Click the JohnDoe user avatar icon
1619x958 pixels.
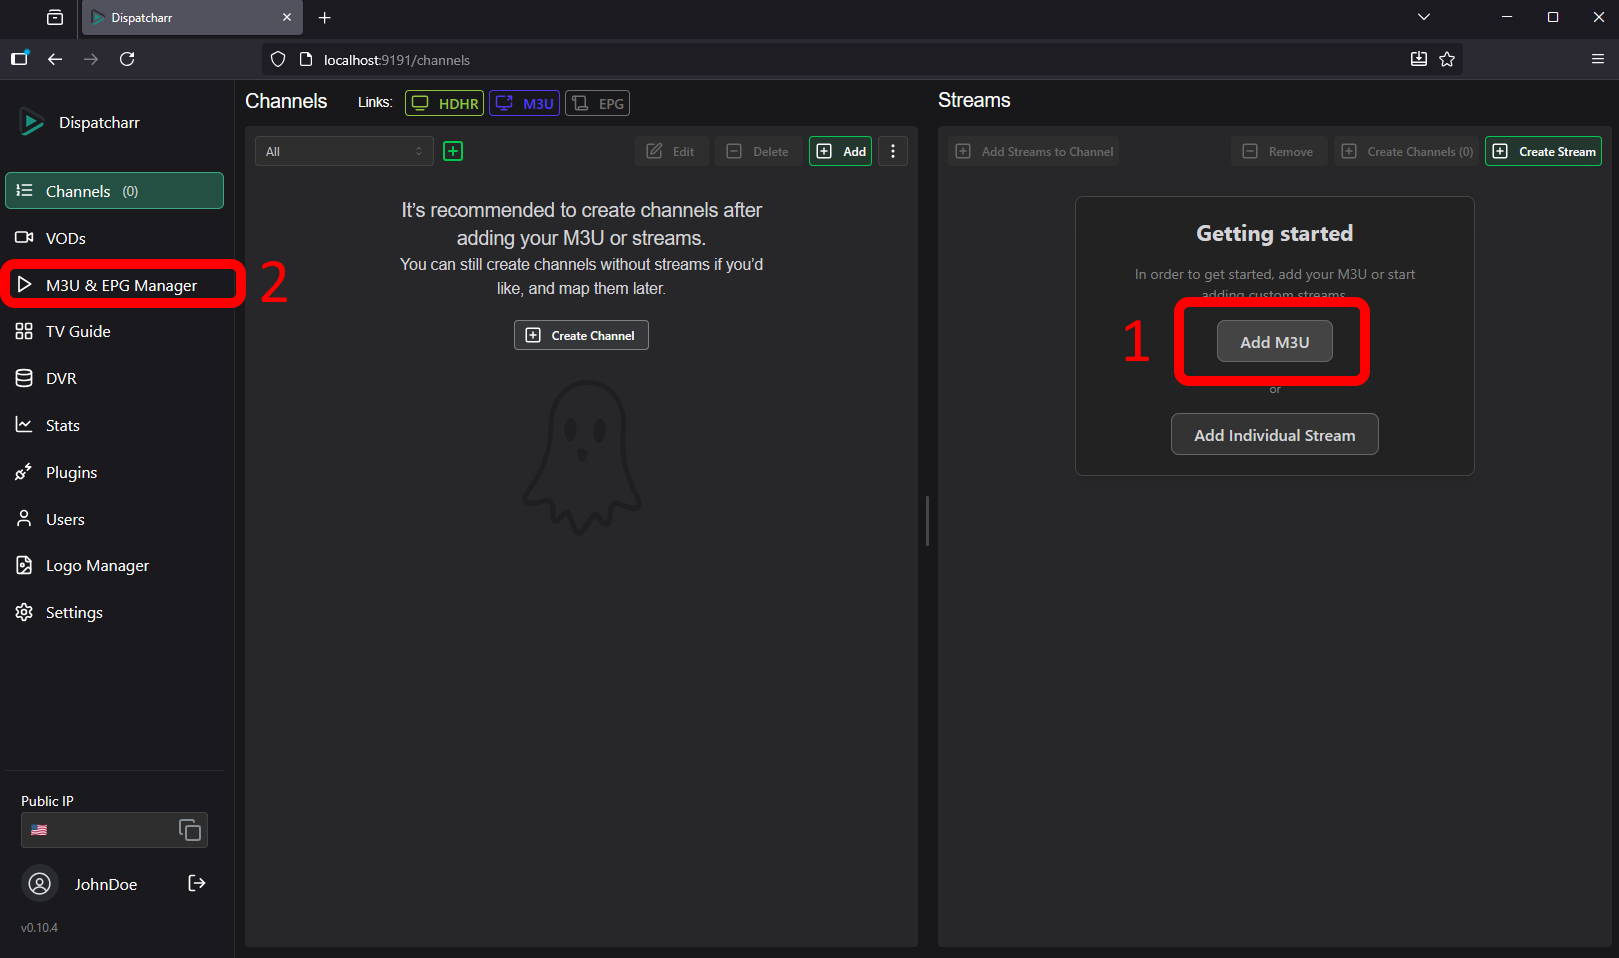[x=40, y=884]
